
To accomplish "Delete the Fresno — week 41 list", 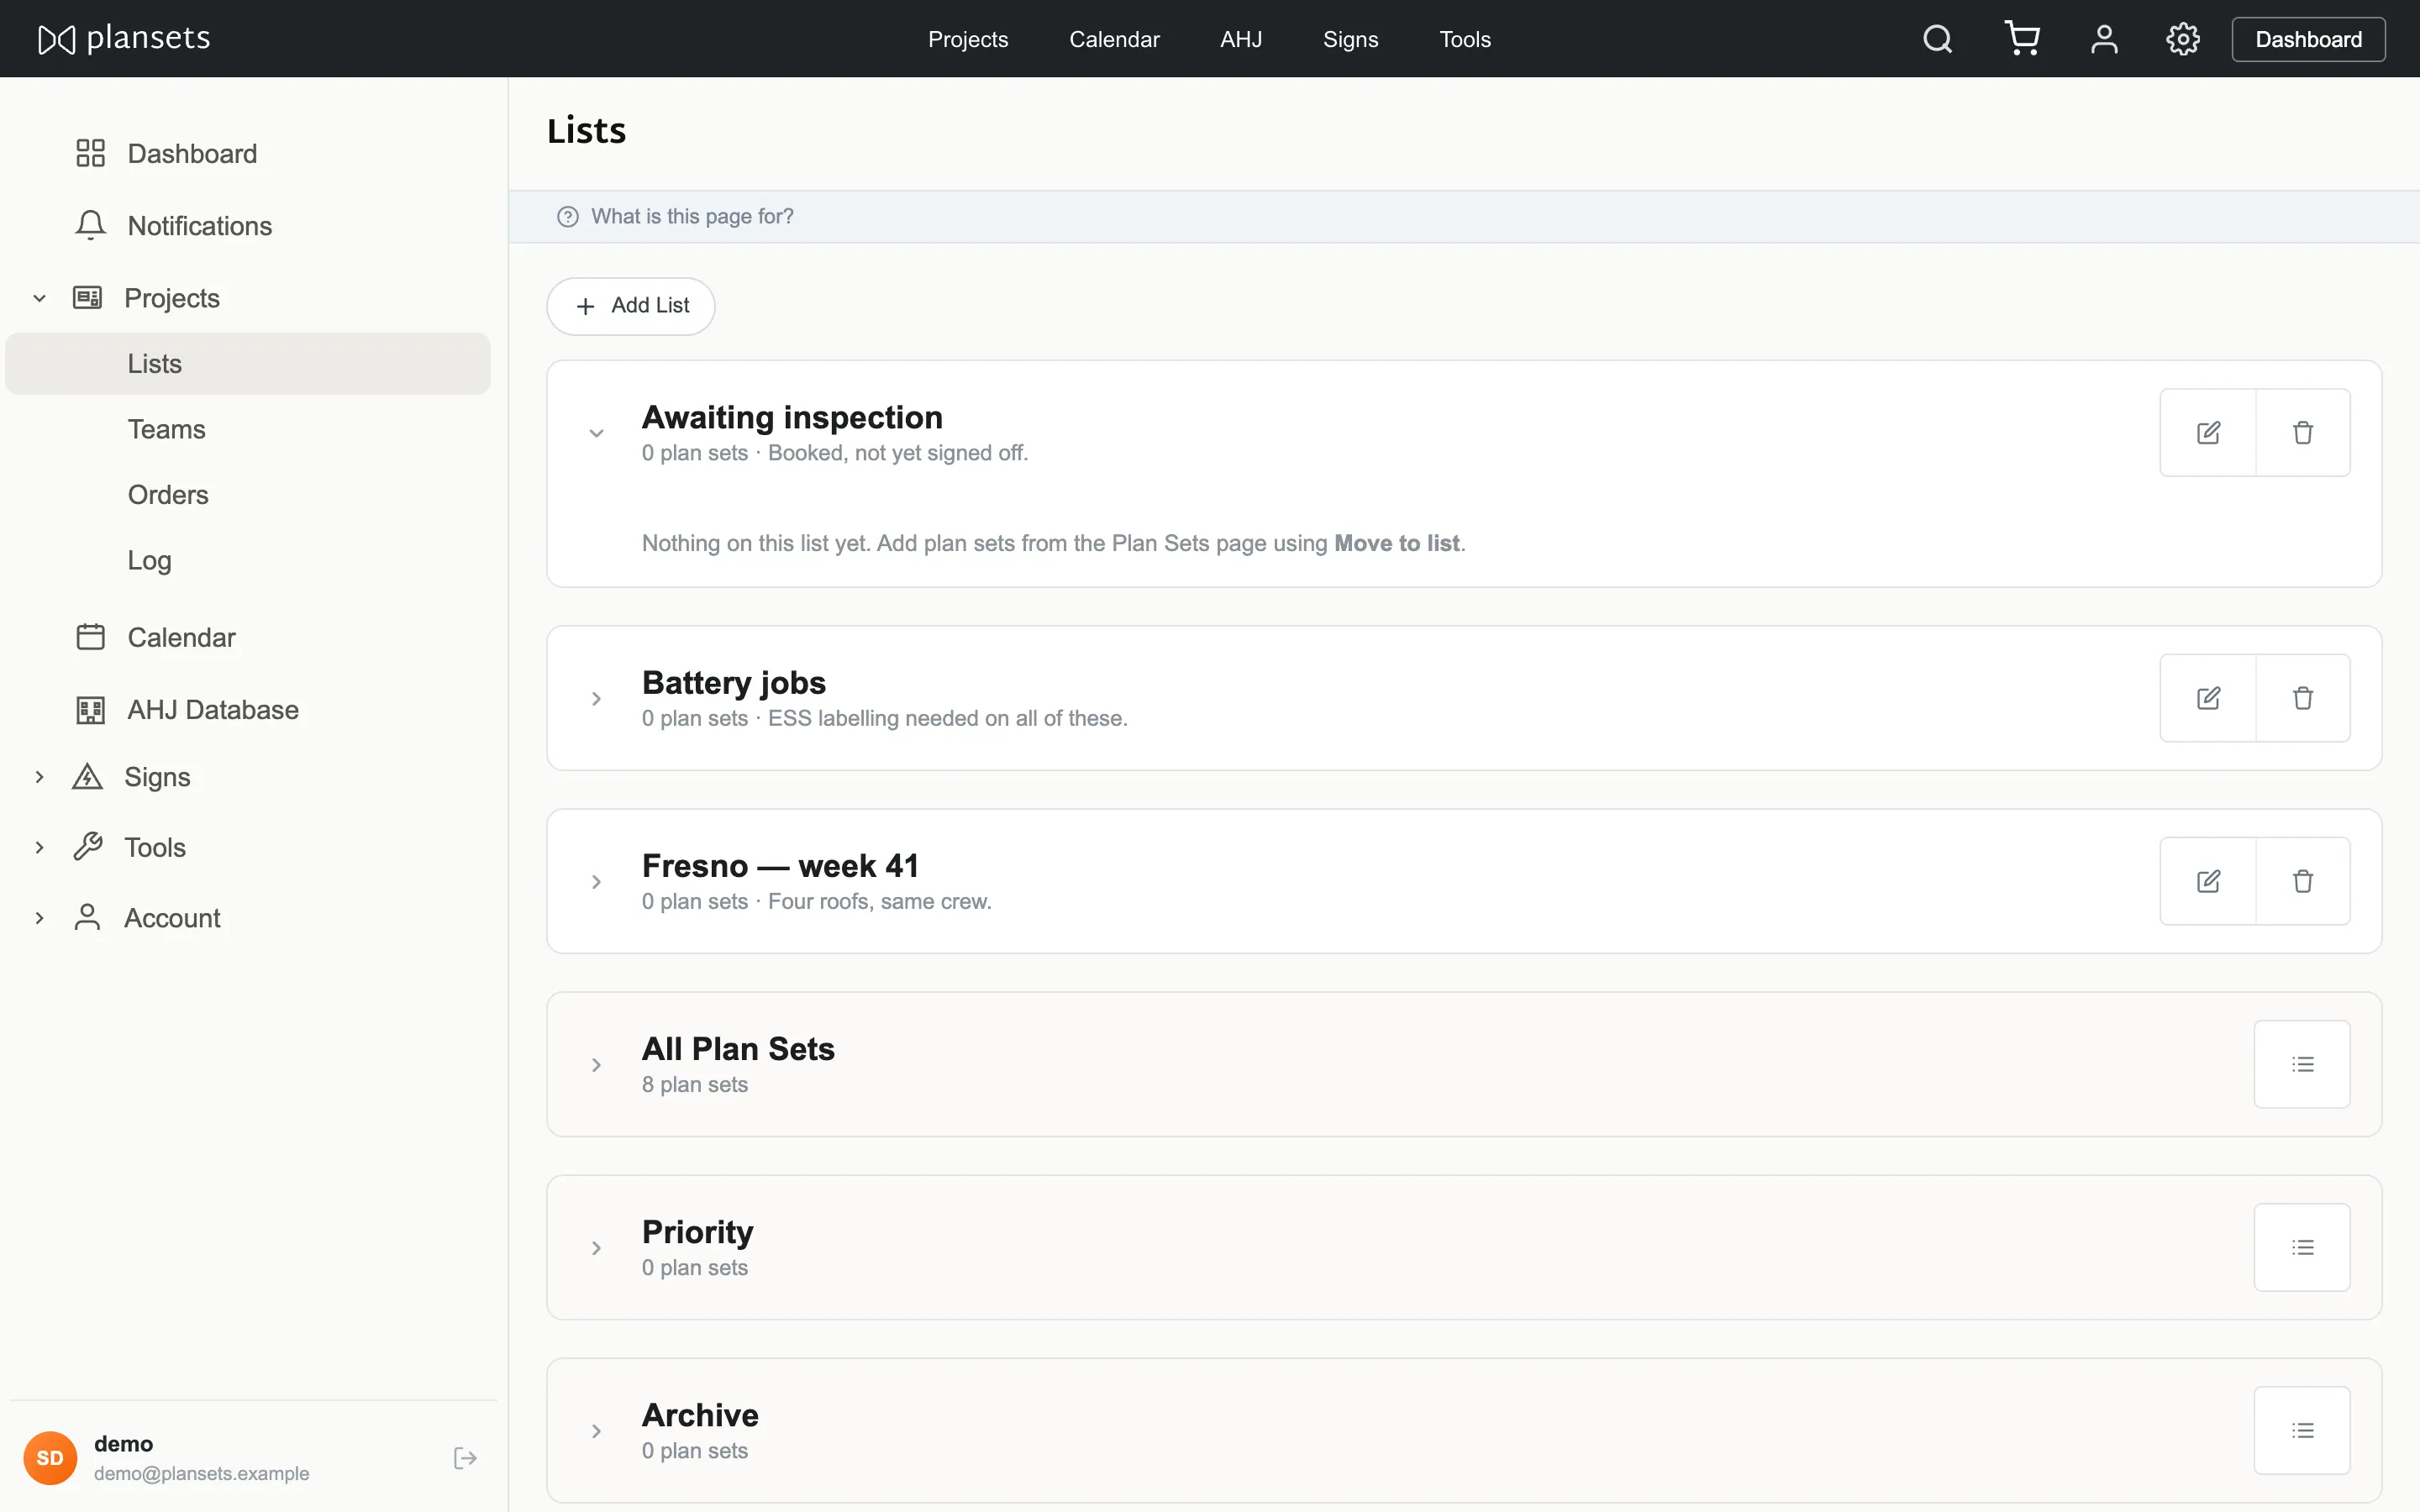I will 2303,881.
